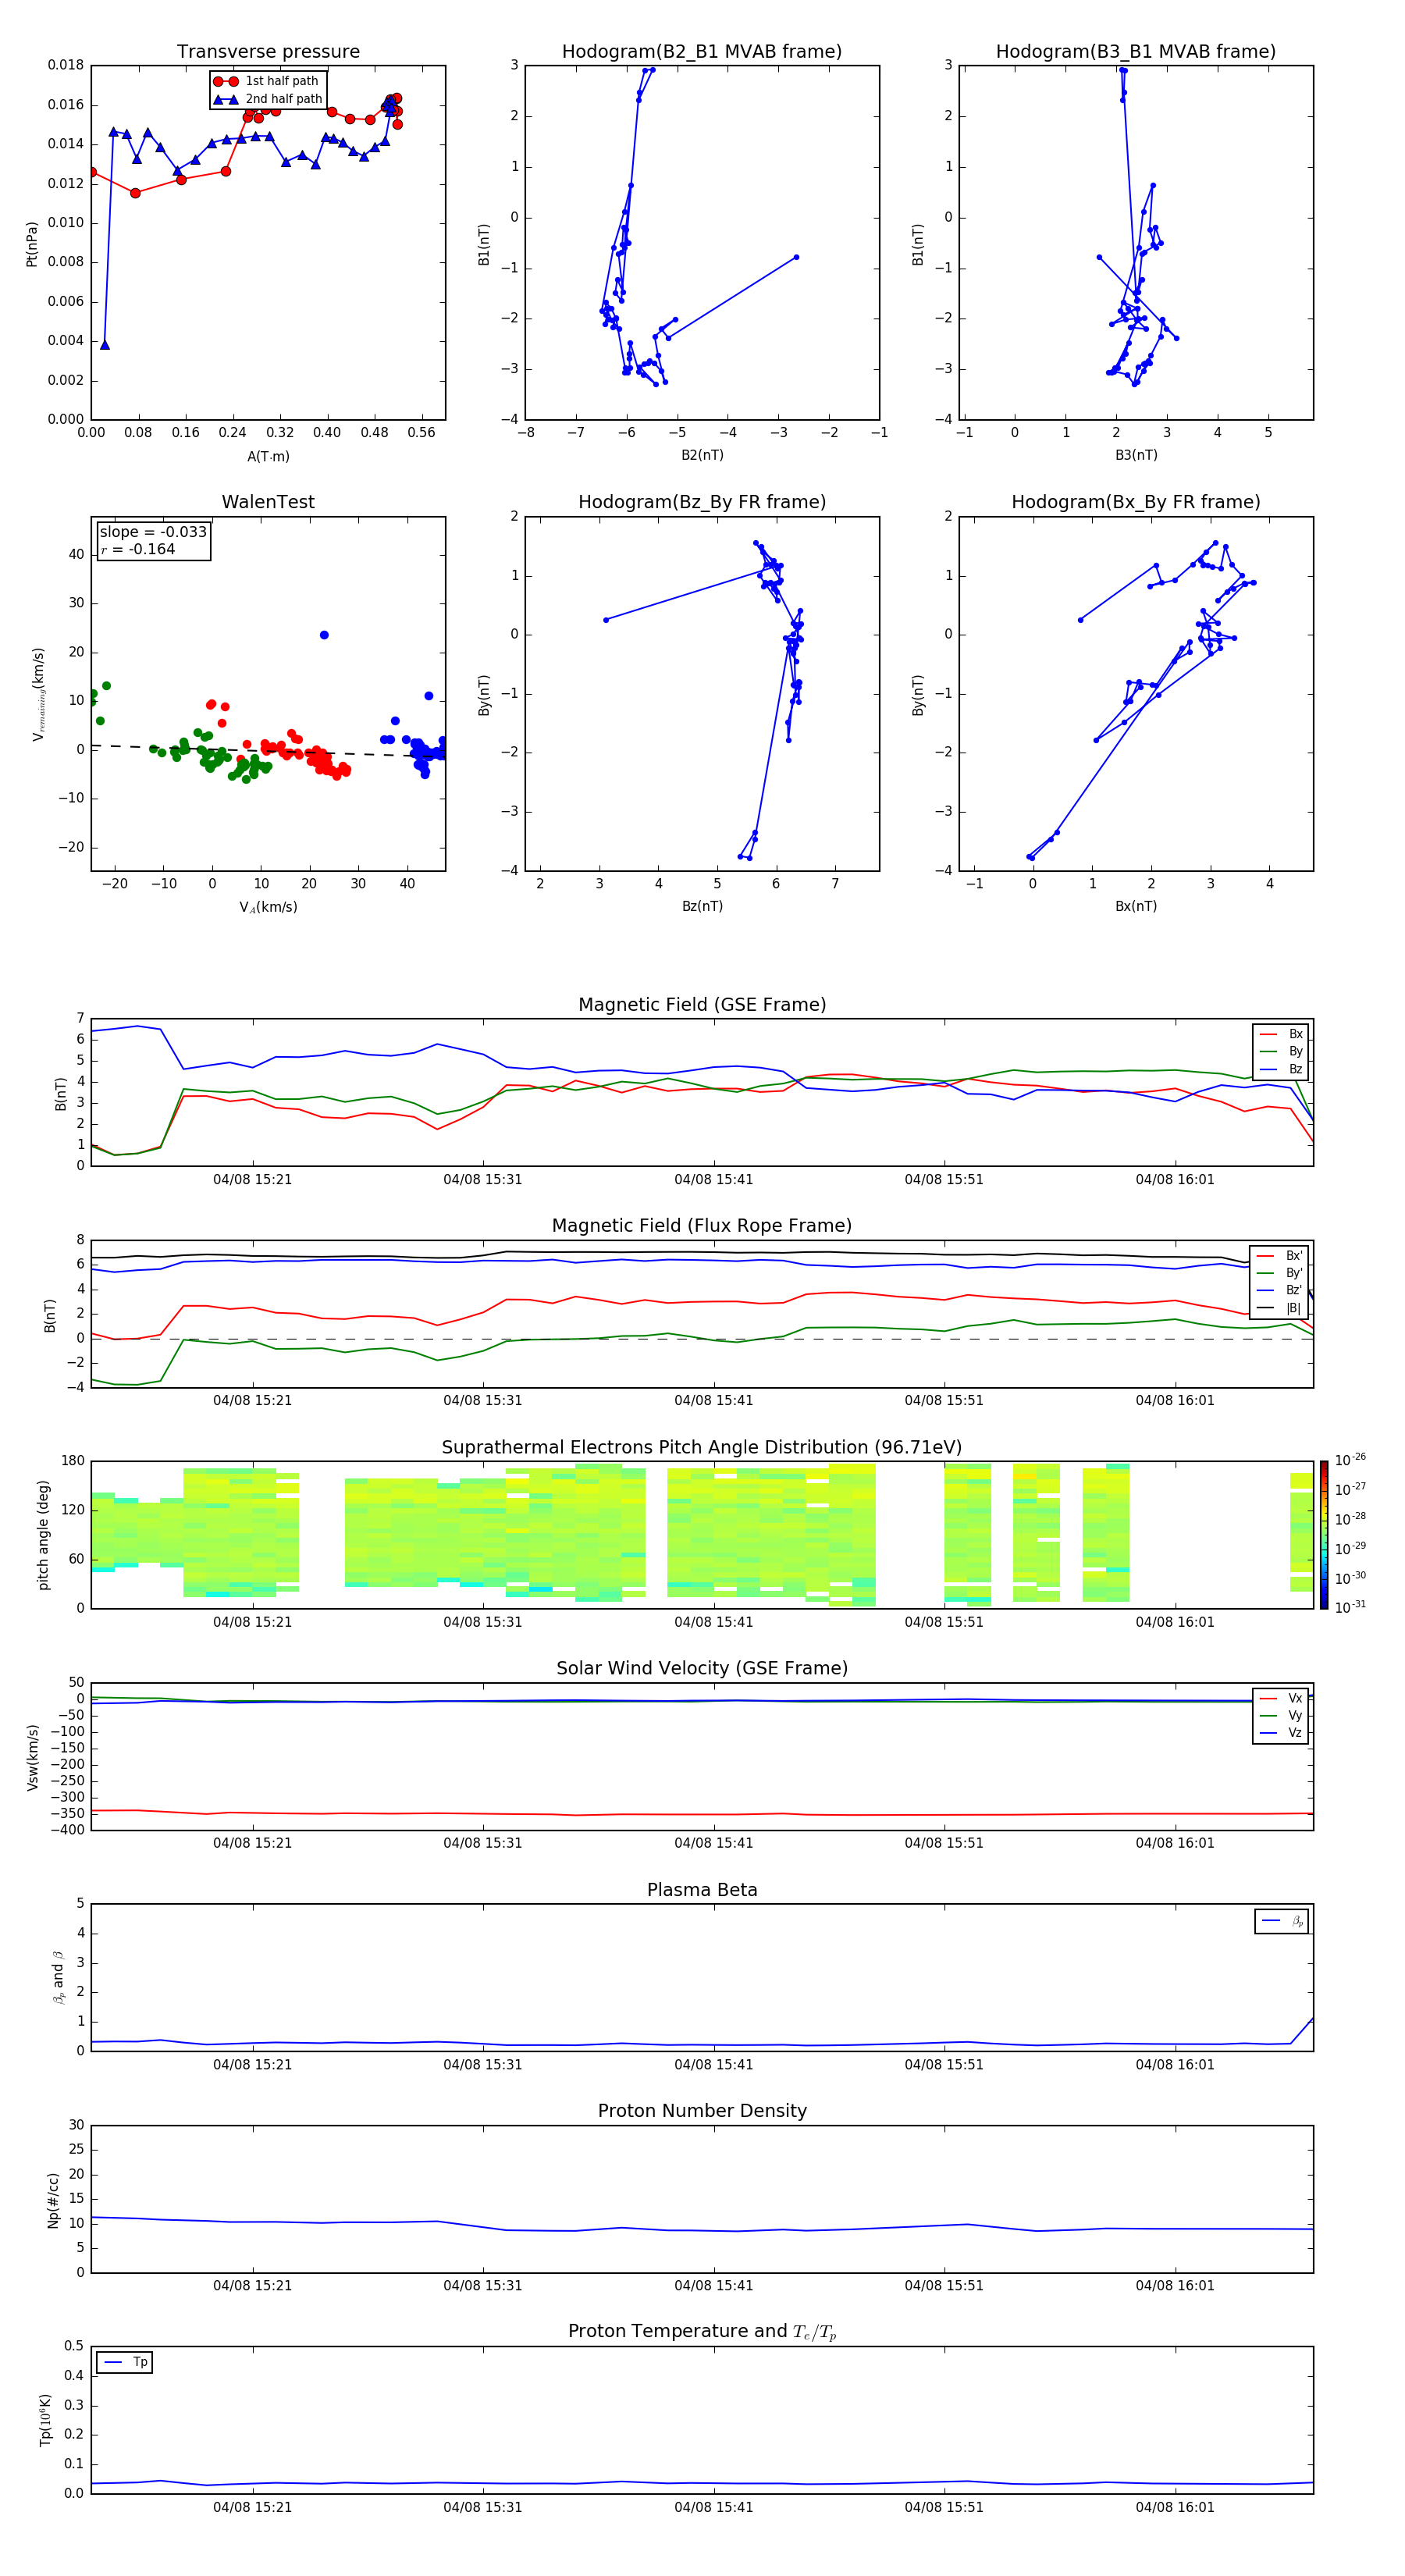1405x2576 pixels.
Task: Click Vz legend entry in Solar Wind plot
Action: 1281,1733
